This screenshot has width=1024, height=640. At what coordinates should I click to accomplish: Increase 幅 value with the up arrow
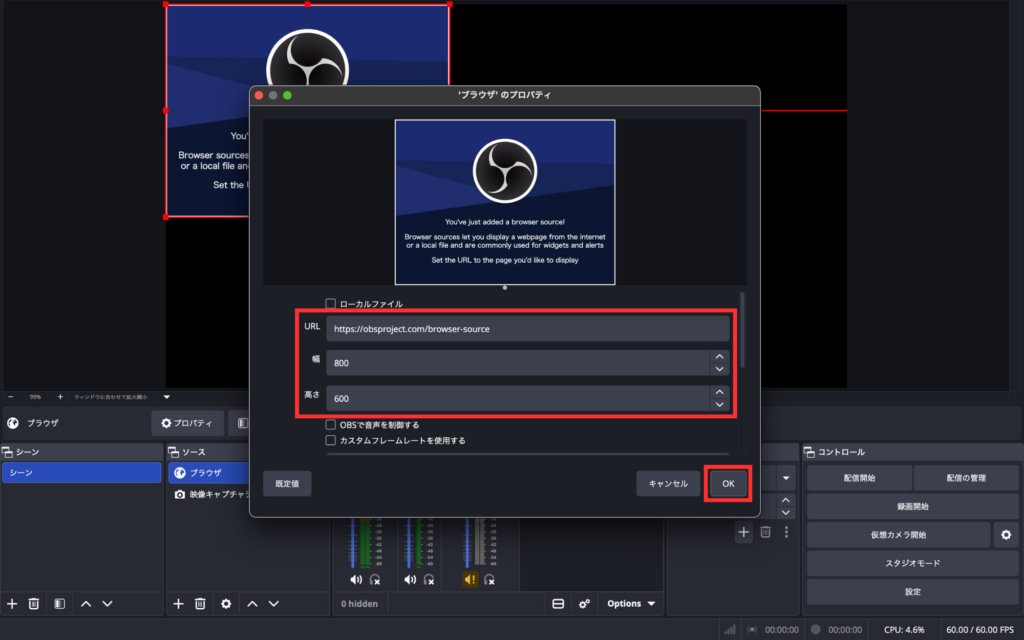point(719,357)
